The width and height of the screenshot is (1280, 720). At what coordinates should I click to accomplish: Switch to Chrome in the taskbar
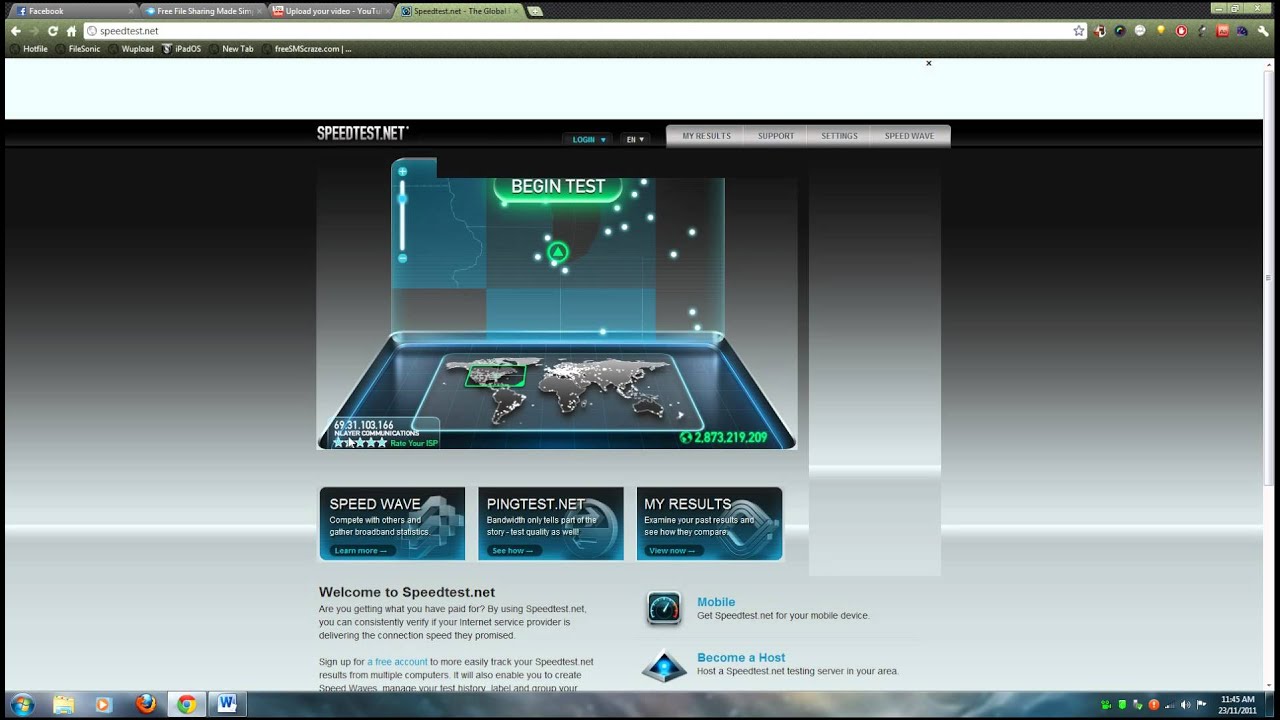[186, 704]
